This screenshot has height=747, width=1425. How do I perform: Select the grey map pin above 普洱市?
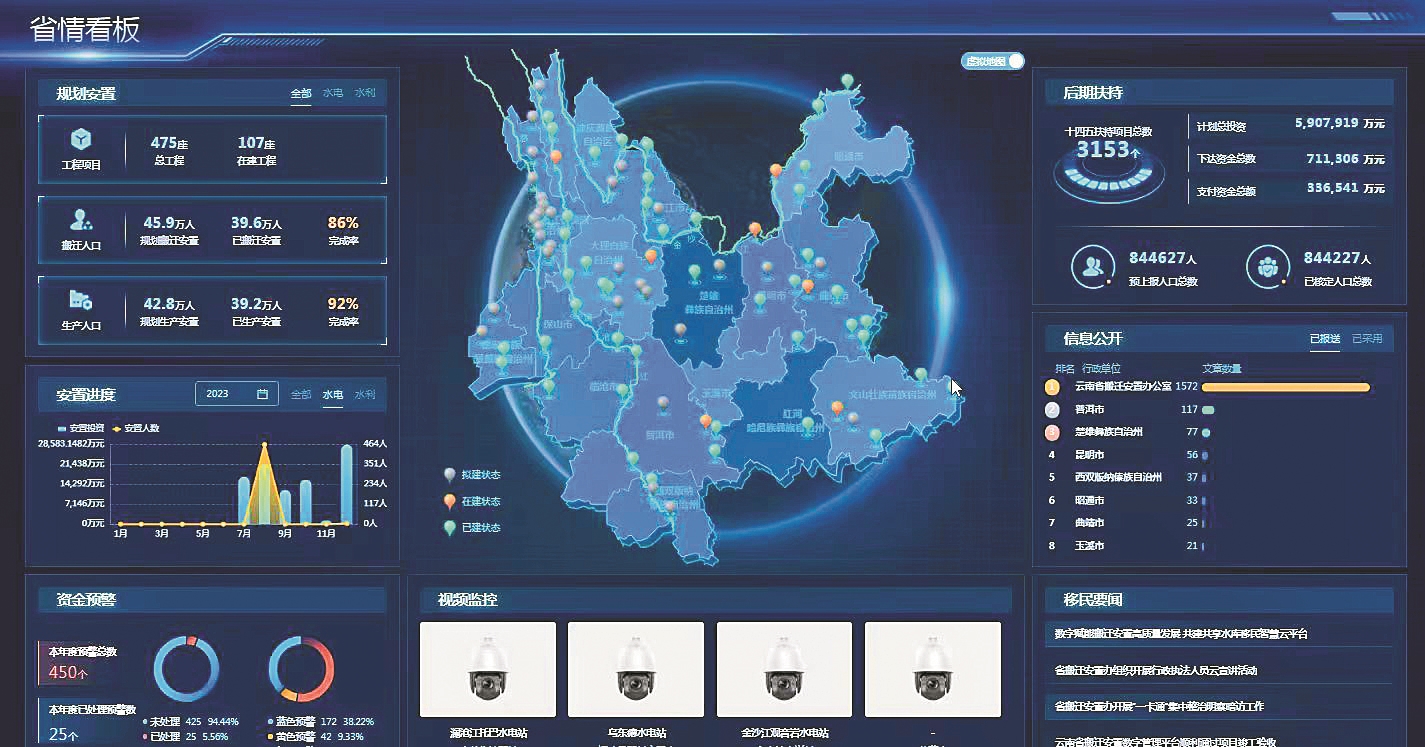661,403
